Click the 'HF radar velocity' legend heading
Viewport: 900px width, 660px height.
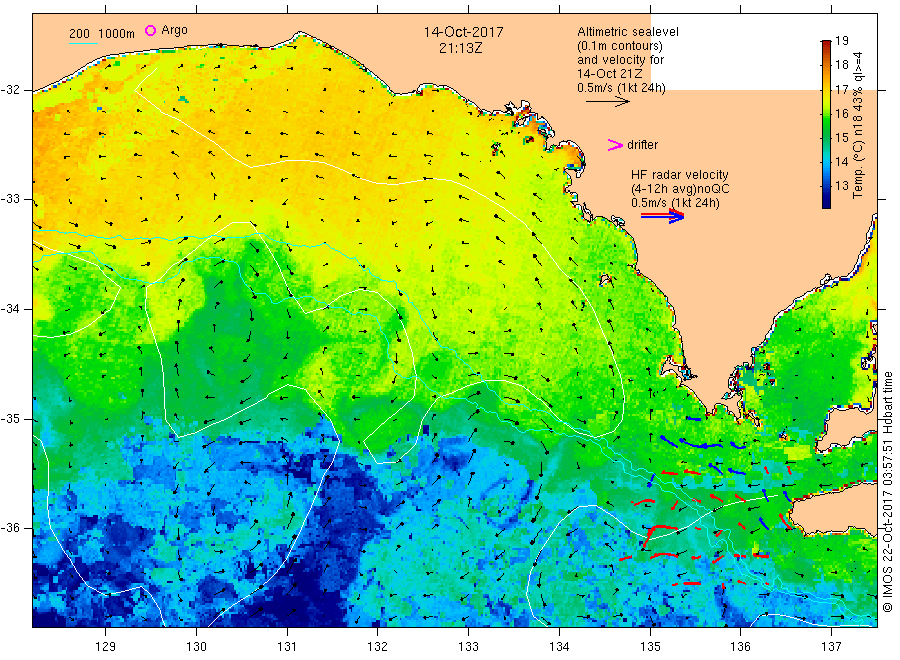(x=680, y=174)
